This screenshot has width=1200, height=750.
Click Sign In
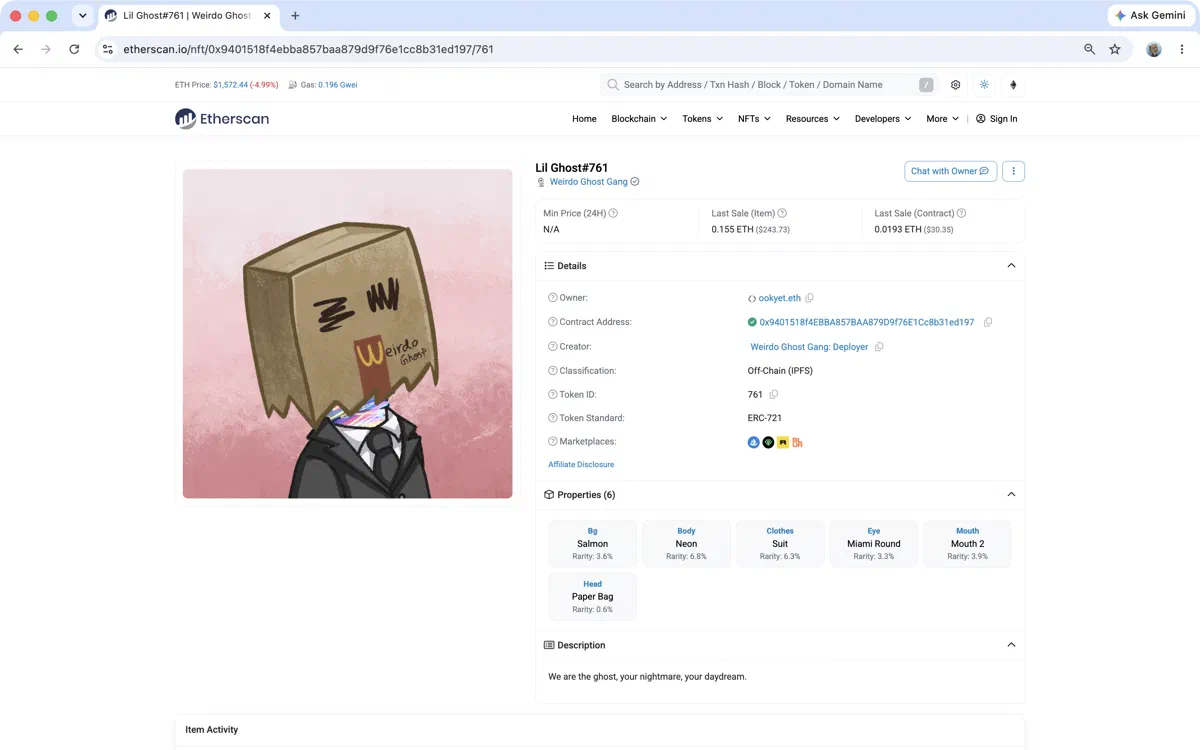(x=996, y=119)
